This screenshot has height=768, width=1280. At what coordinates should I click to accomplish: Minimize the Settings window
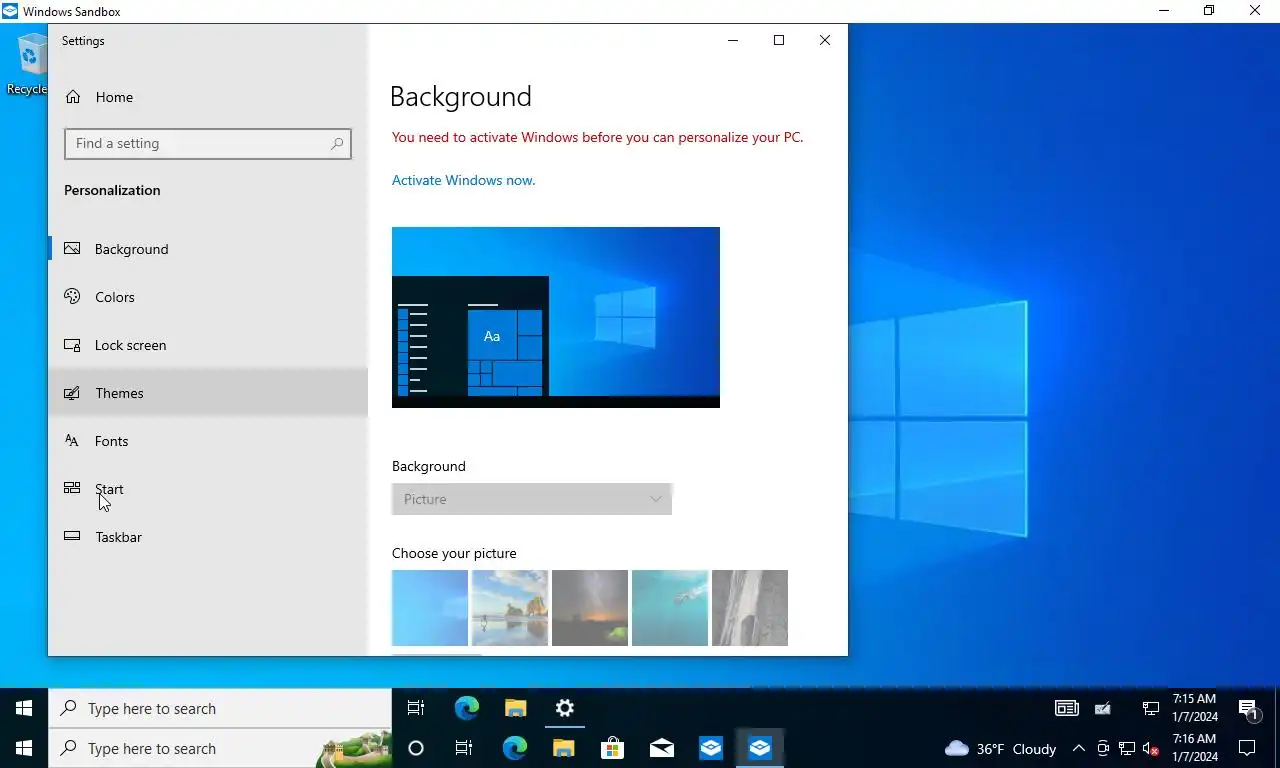pos(733,40)
